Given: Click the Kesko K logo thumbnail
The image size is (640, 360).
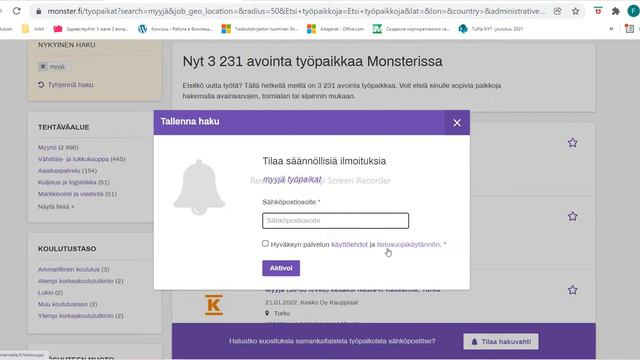Looking at the screenshot, I should coord(214,305).
